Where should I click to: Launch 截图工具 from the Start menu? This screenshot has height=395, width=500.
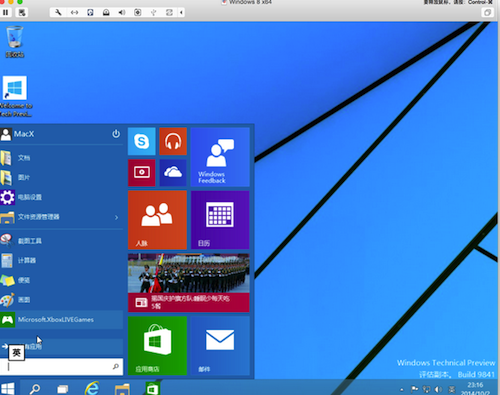(x=61, y=241)
